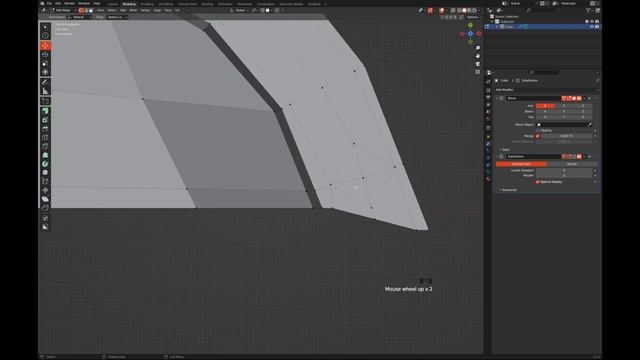
Task: Select the Move tool in toolbar
Action: click(45, 46)
